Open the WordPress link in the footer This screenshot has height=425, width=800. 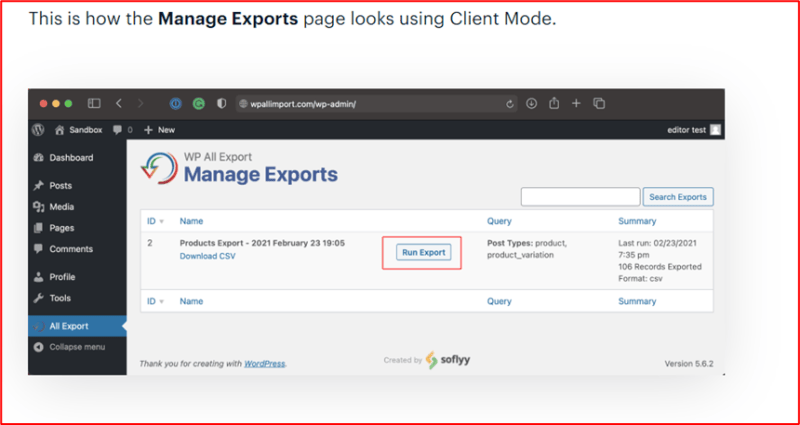(x=264, y=364)
